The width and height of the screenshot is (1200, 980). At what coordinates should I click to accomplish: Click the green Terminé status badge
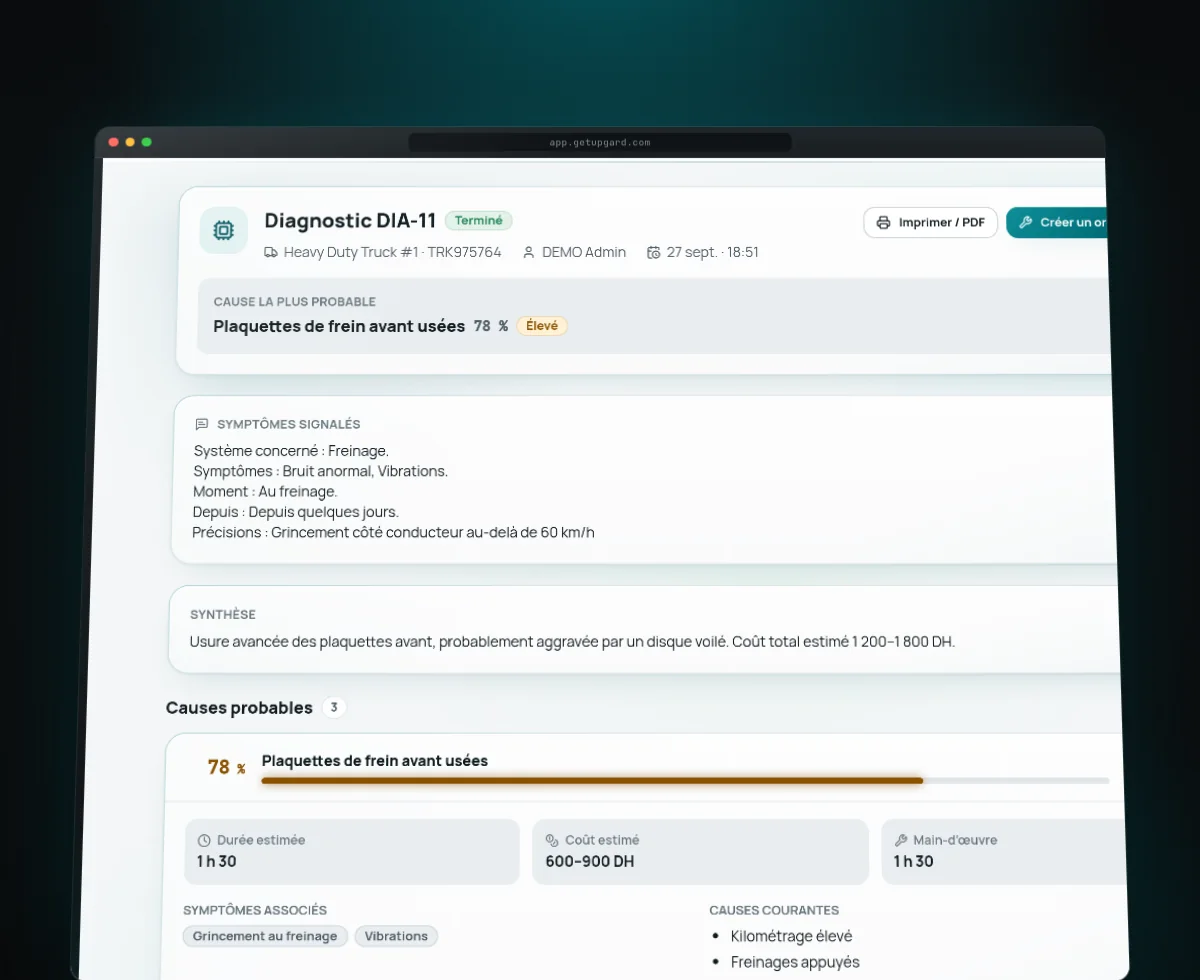click(479, 220)
